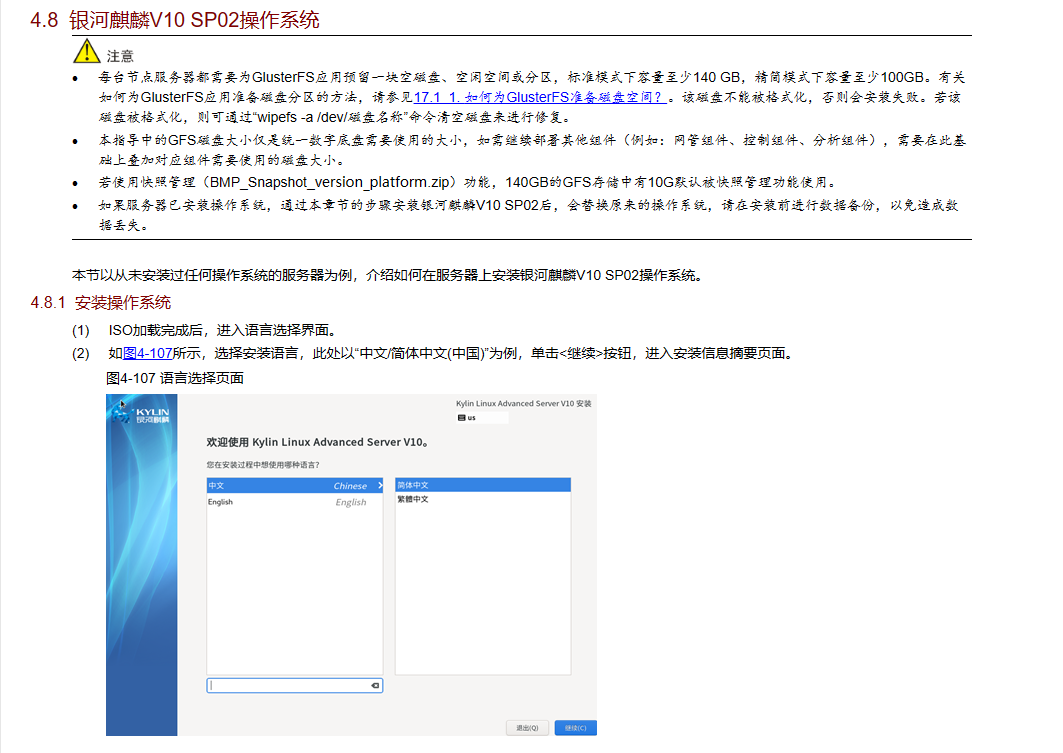Click the 退出(Q) quit button
Image resolution: width=1063 pixels, height=753 pixels.
click(527, 727)
